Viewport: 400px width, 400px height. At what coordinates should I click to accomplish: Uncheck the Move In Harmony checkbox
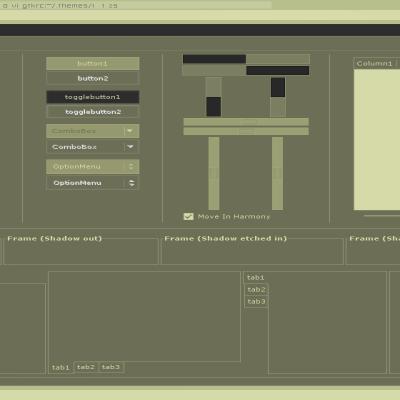click(188, 217)
